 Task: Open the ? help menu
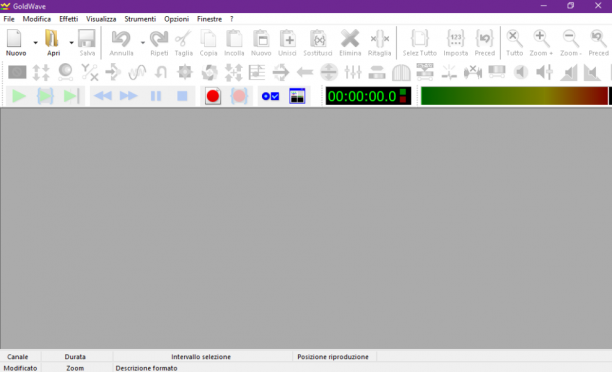point(231,19)
